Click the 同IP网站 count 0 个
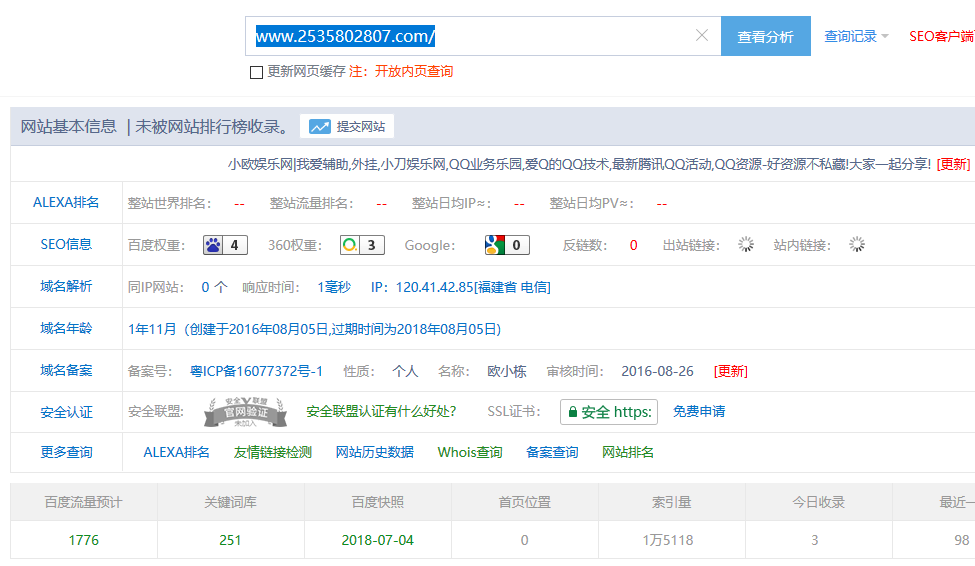Screen dimensions: 975x566 (215, 287)
